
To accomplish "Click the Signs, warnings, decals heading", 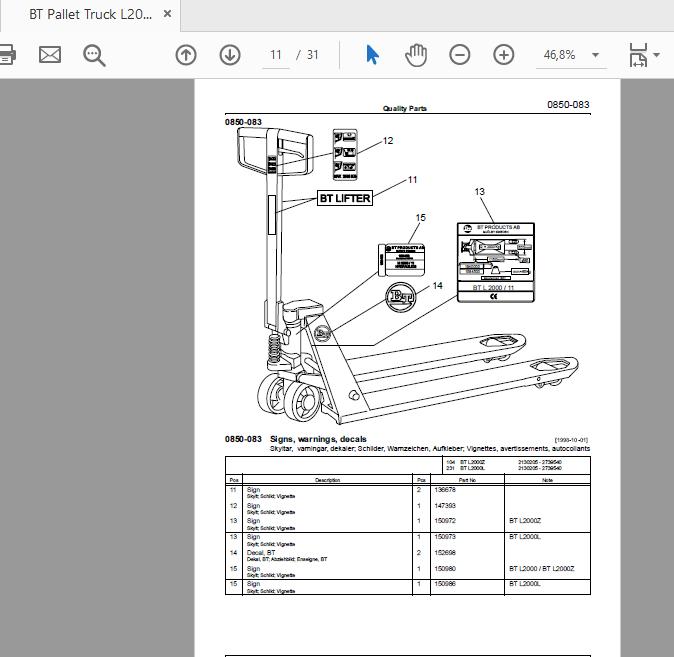I will tap(318, 439).
